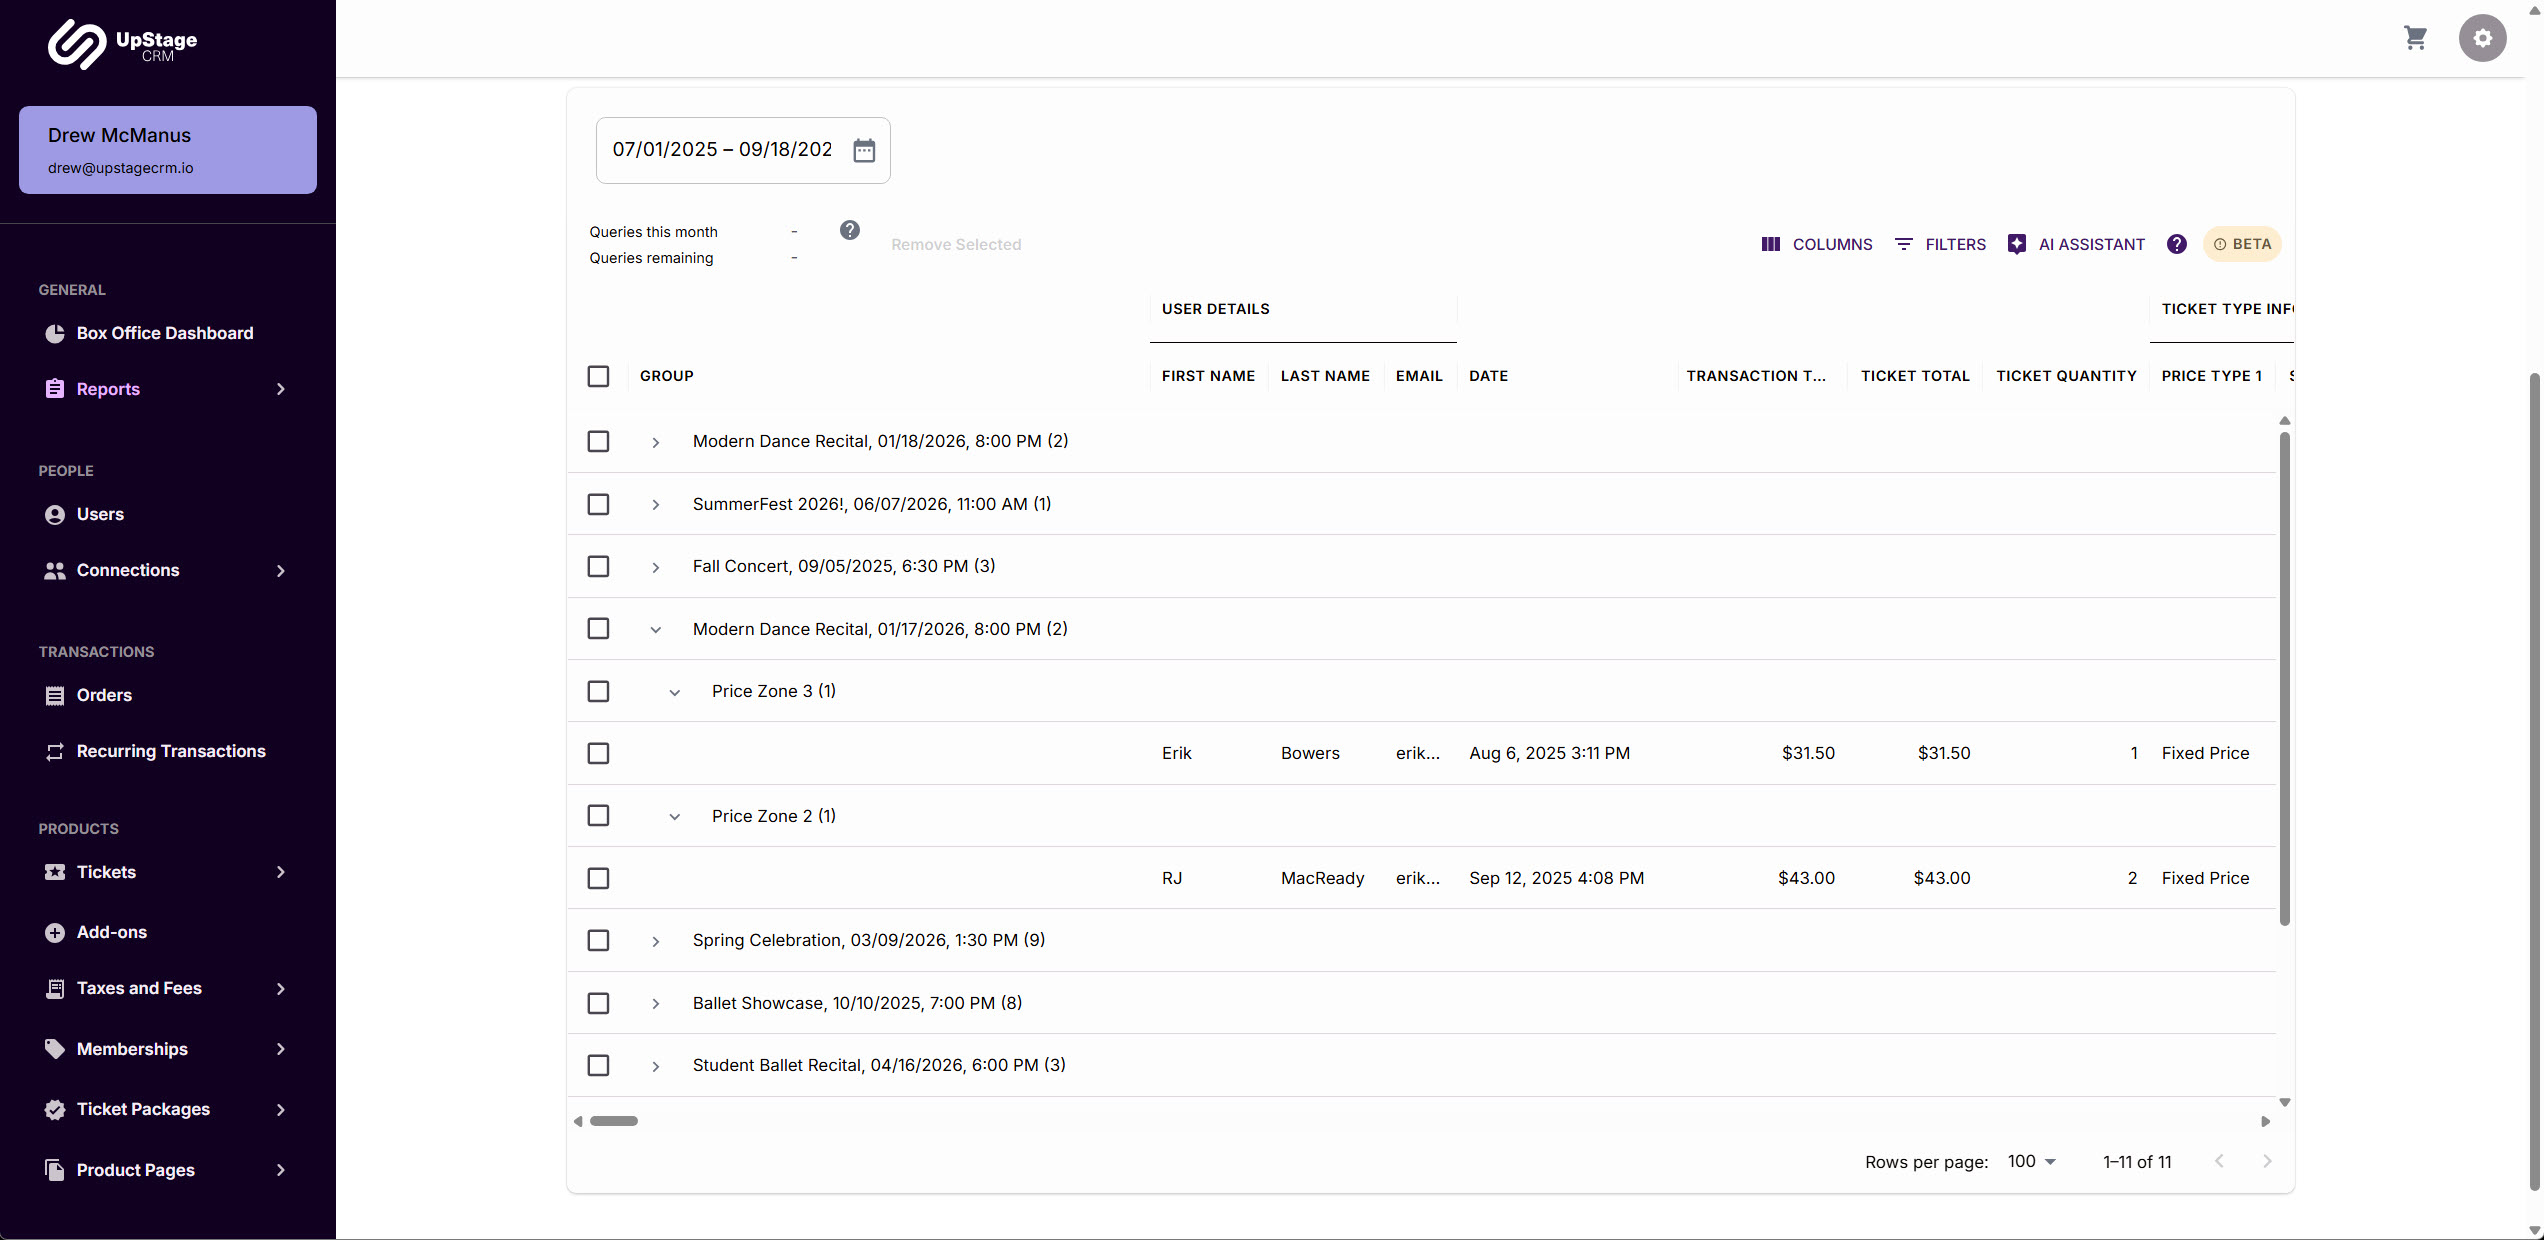This screenshot has width=2544, height=1240.
Task: Go to Orders in the sidebar
Action: pyautogui.click(x=104, y=695)
